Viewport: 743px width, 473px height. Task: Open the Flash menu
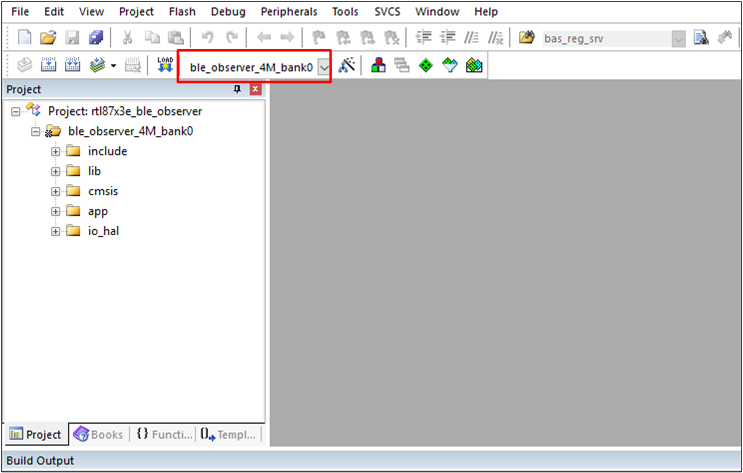(x=182, y=12)
